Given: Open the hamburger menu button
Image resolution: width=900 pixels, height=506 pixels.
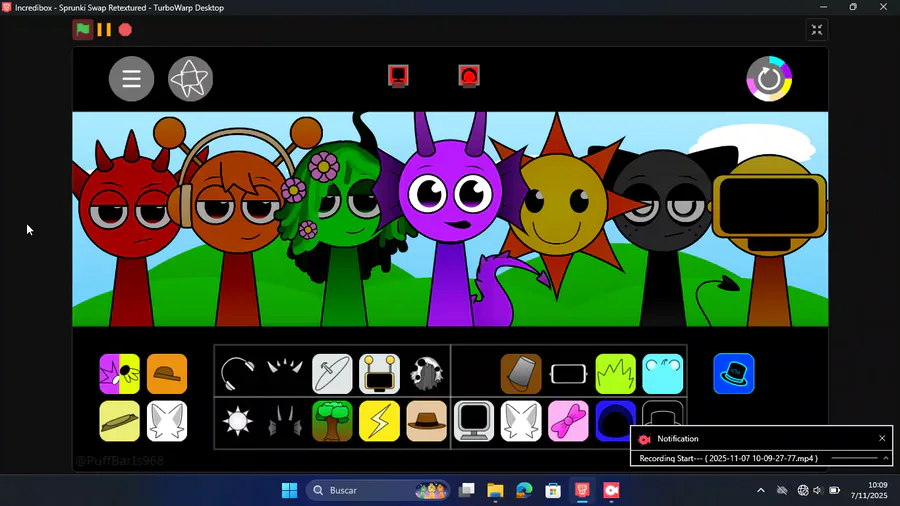Looking at the screenshot, I should coord(131,79).
